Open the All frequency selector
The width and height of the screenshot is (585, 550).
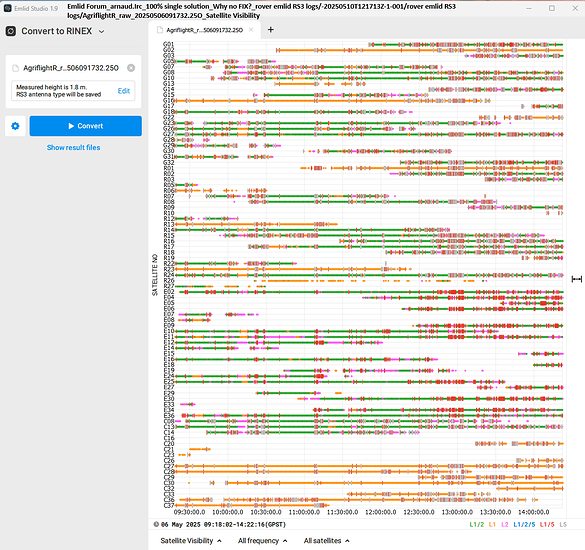263,541
